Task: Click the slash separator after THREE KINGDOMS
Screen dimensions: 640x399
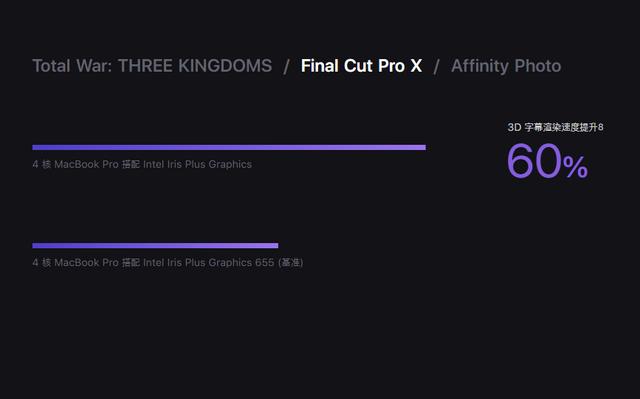Action: click(287, 66)
